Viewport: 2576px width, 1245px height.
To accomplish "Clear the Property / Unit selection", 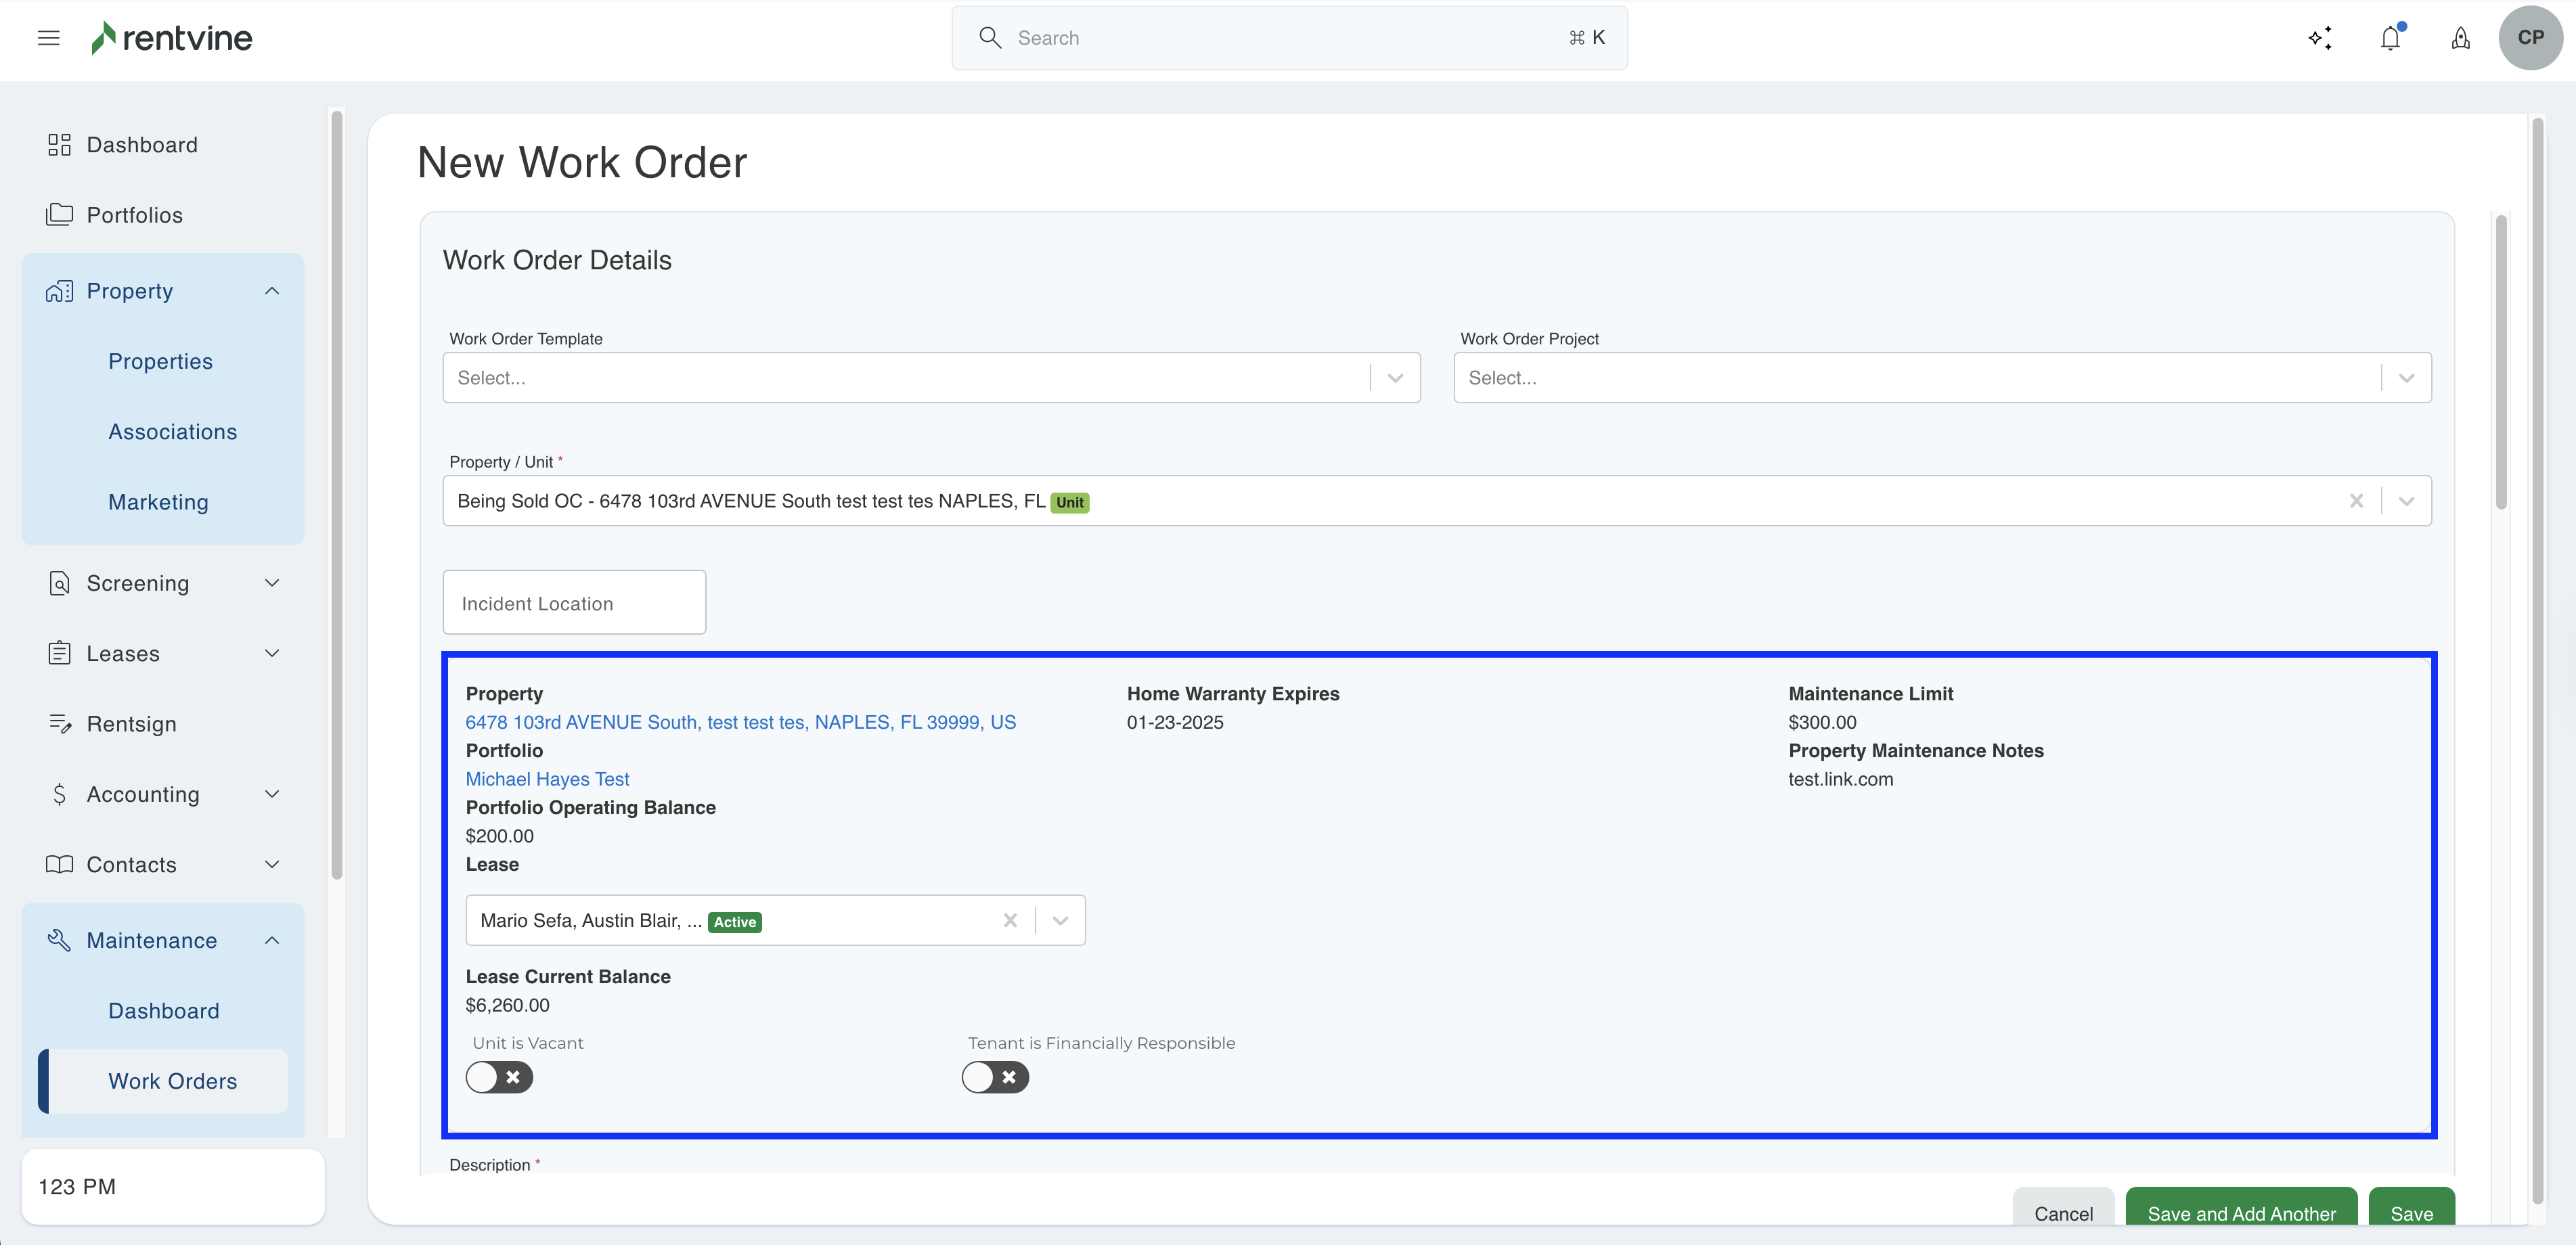I will (x=2356, y=501).
